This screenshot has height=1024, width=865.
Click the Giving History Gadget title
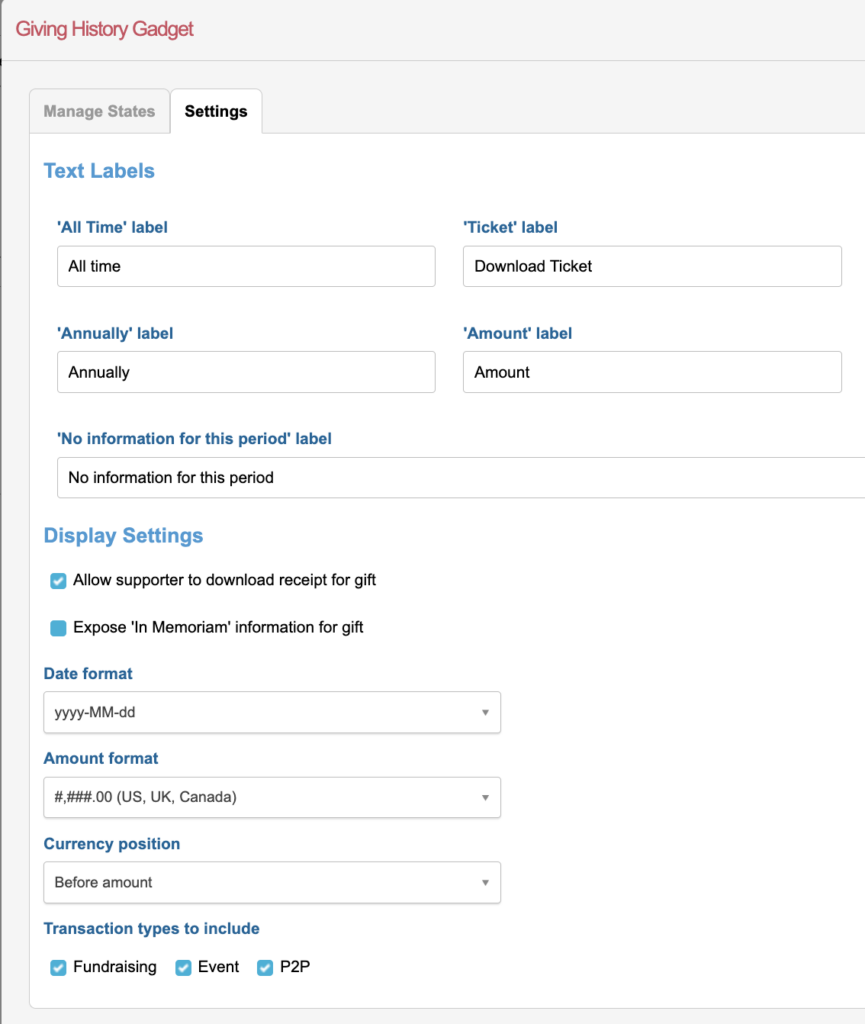[105, 29]
